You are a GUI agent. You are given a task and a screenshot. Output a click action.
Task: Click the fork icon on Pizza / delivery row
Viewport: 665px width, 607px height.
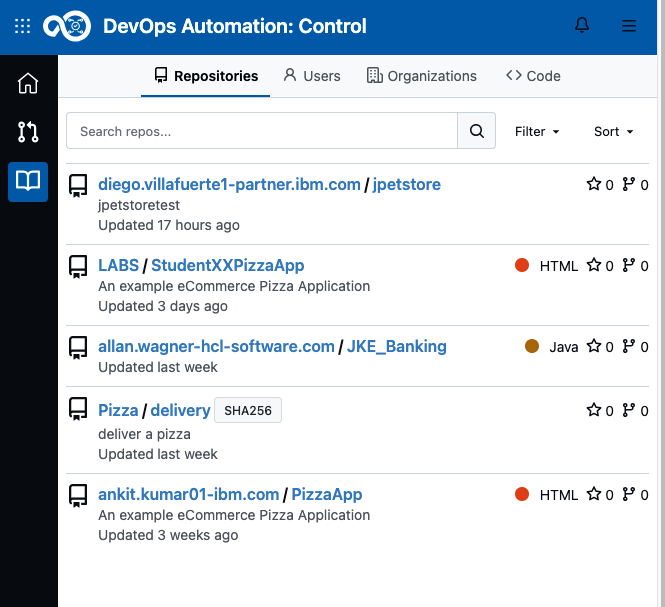(629, 410)
